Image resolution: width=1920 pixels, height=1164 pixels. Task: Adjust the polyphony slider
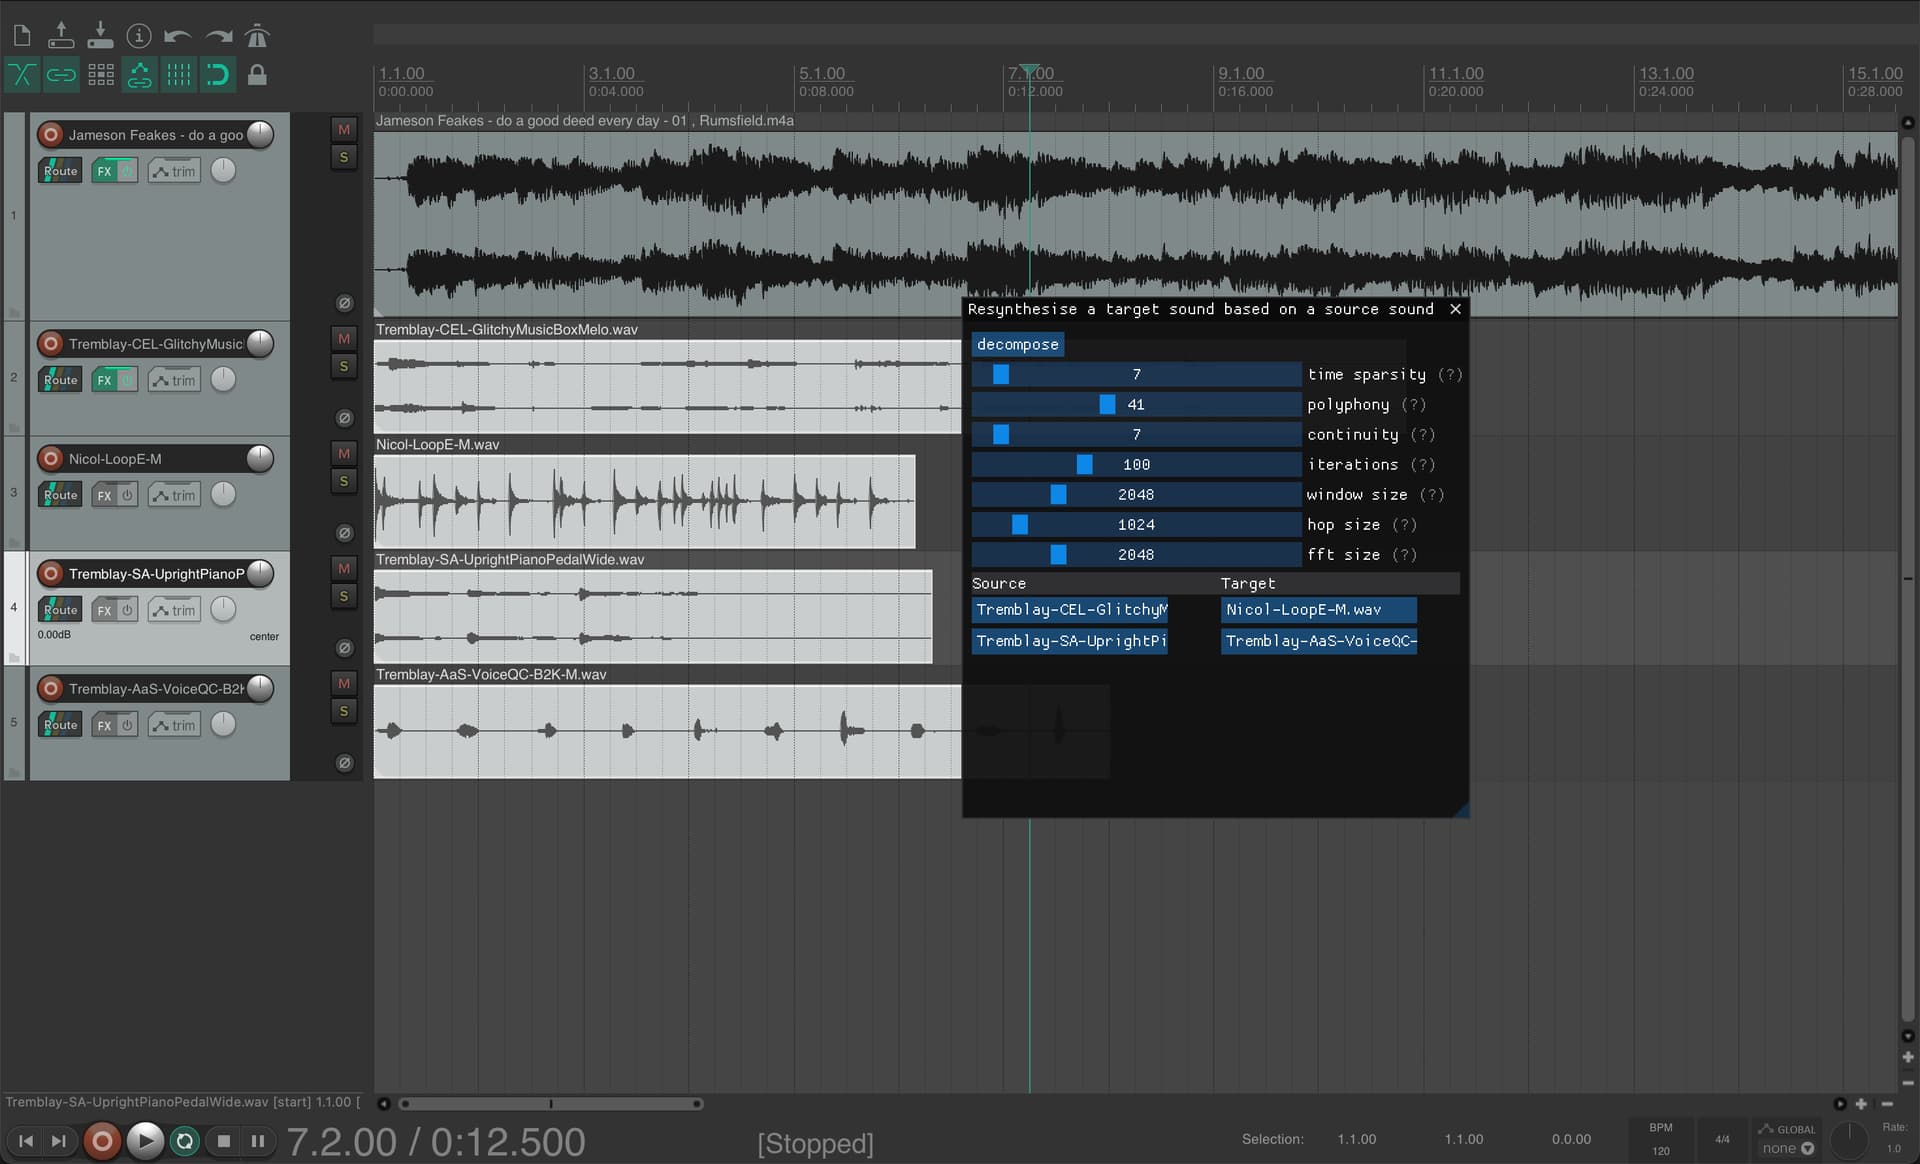pos(1136,404)
